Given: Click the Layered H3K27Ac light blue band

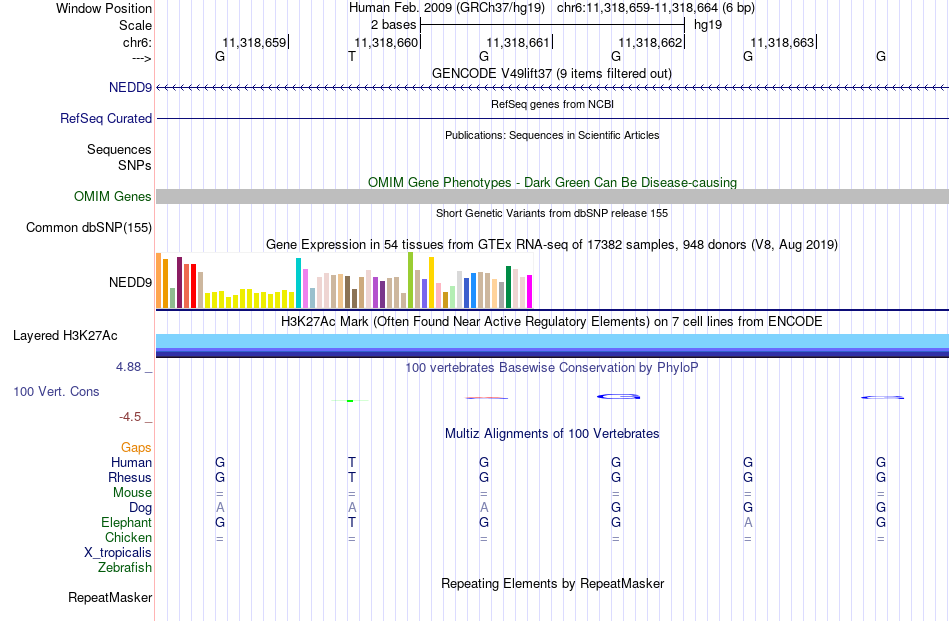Looking at the screenshot, I should pyautogui.click(x=552, y=340).
